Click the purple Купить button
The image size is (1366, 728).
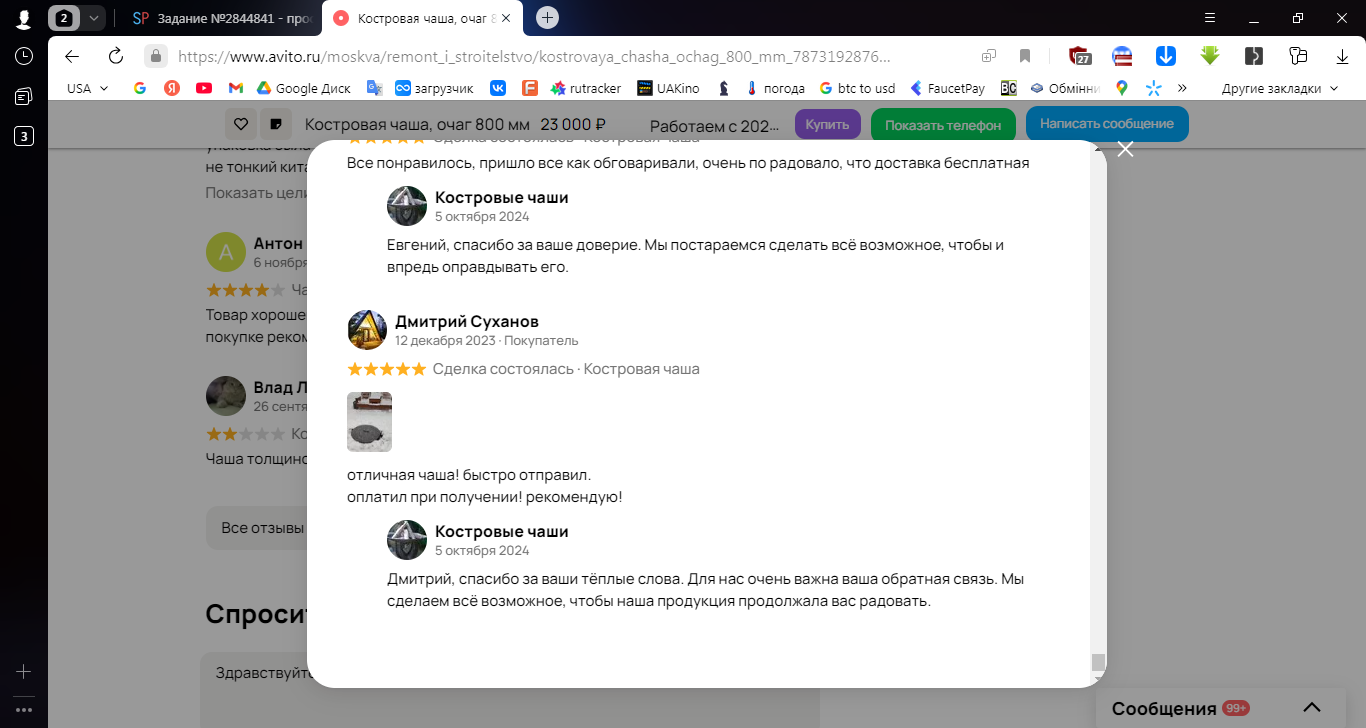pyautogui.click(x=828, y=125)
